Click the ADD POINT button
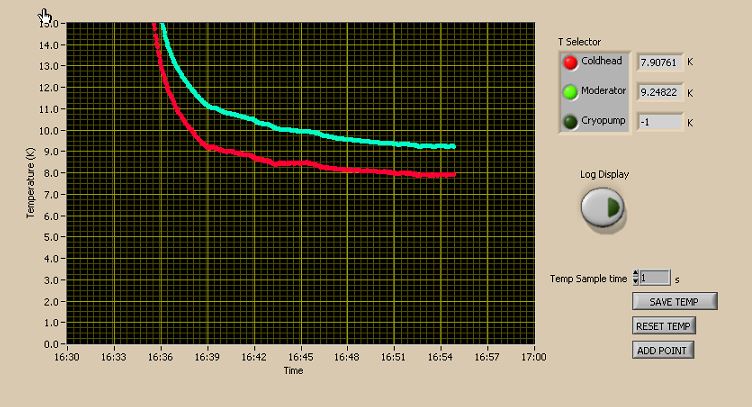The height and width of the screenshot is (407, 752). click(x=662, y=350)
